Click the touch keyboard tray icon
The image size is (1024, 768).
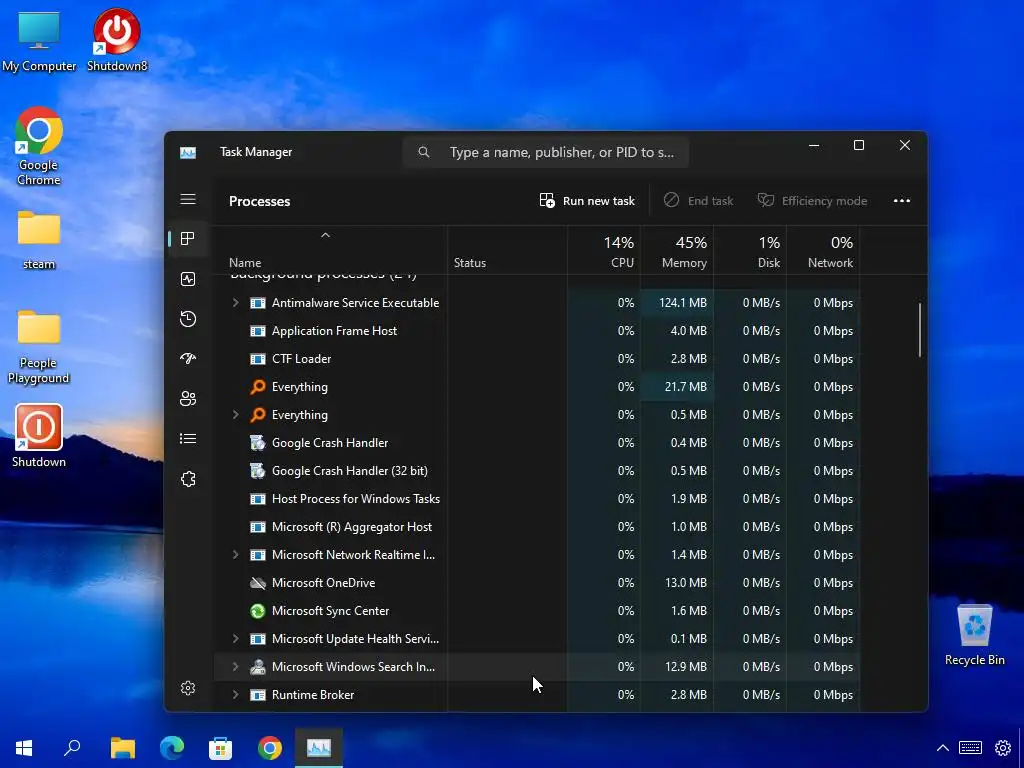pyautogui.click(x=970, y=748)
